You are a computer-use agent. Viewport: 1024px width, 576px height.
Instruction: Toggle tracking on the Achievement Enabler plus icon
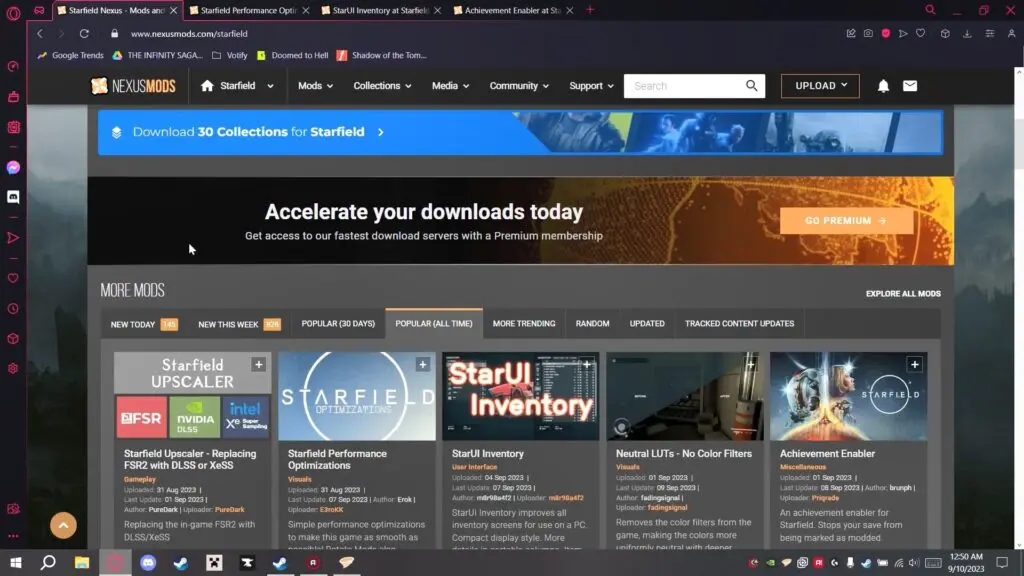click(914, 365)
